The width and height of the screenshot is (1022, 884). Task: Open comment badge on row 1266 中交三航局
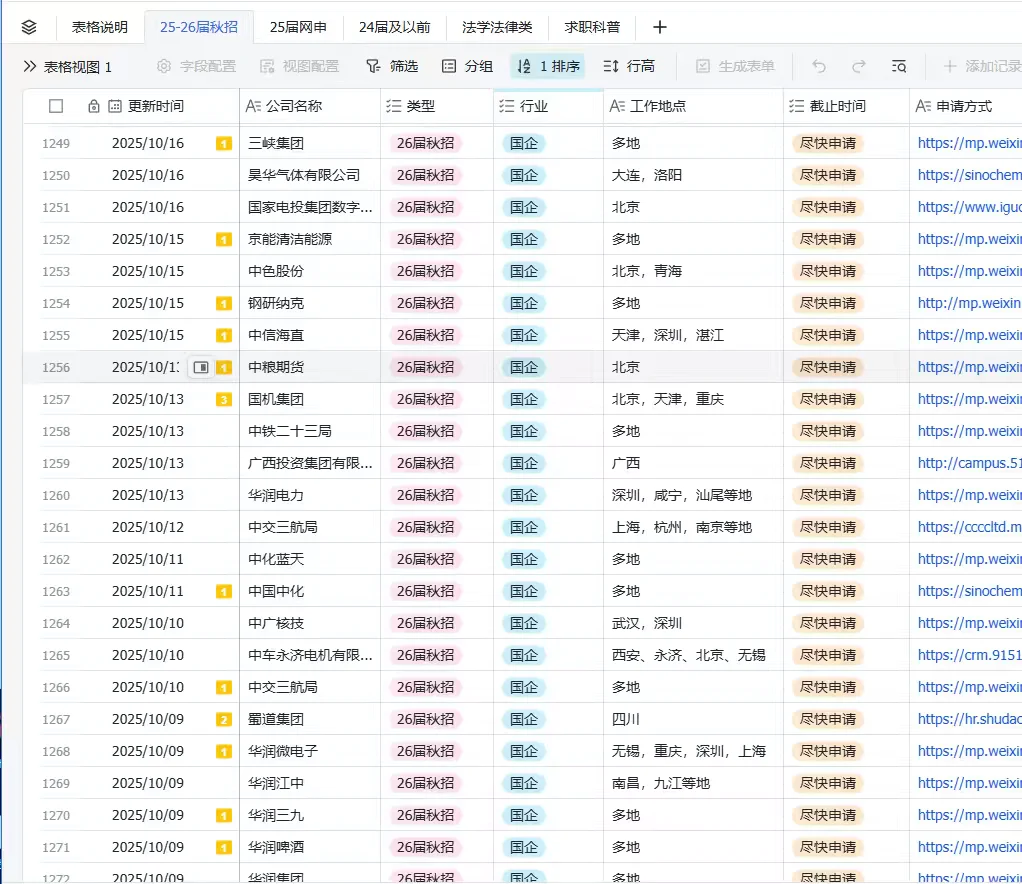coord(224,688)
